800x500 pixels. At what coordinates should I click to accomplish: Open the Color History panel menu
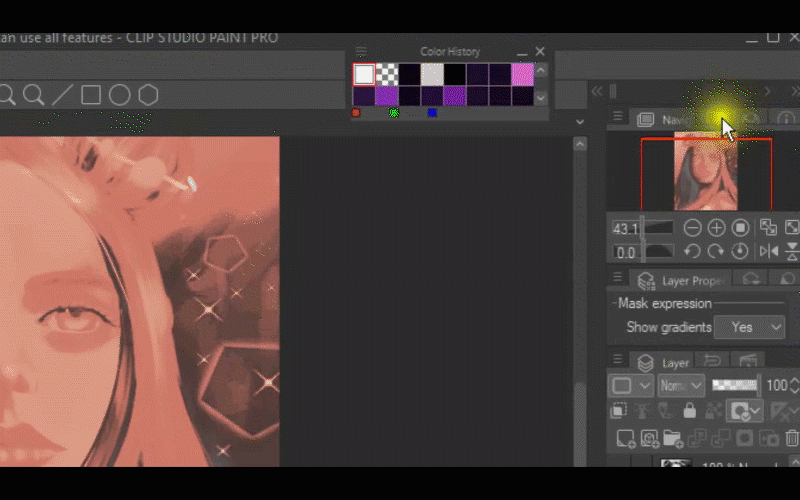click(361, 52)
